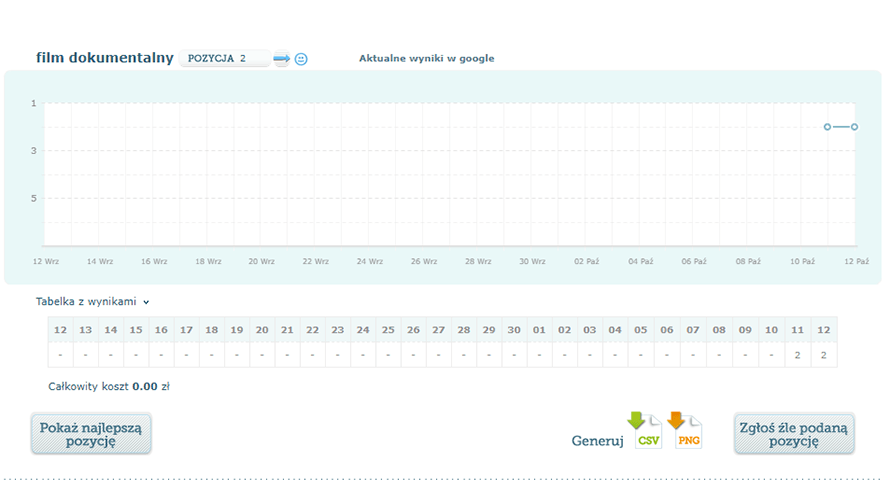Click the 'film dokumentalny' heading
Screen dimensions: 890x500
104,58
